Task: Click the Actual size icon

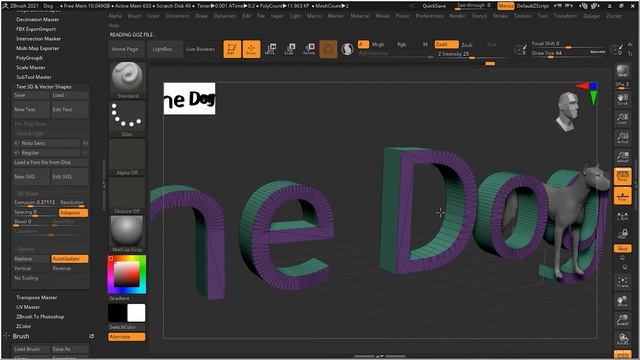Action: (622, 138)
